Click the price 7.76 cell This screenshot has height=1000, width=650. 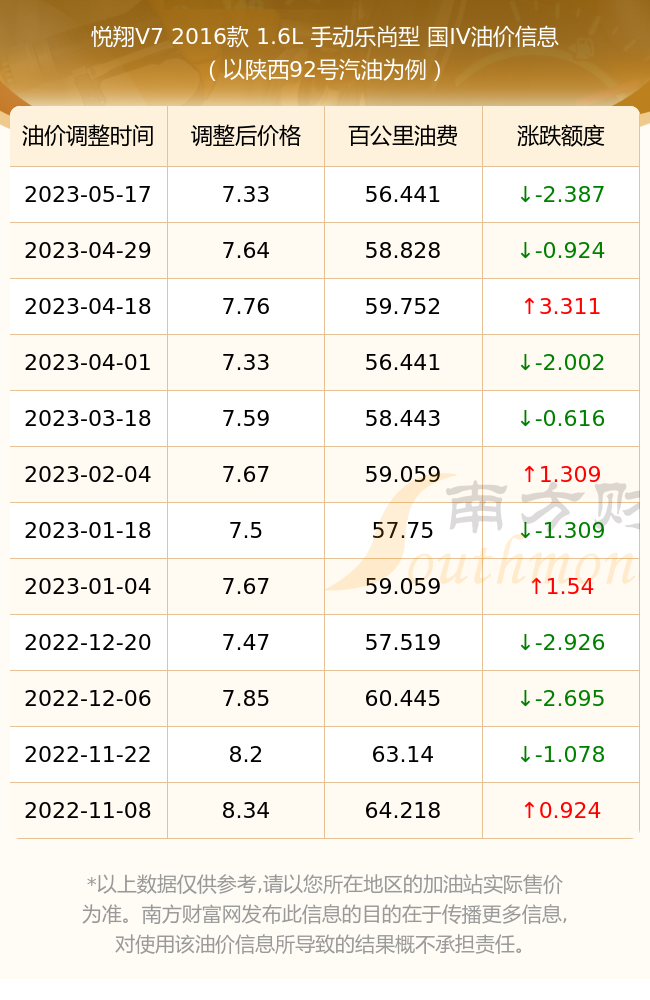tap(246, 307)
